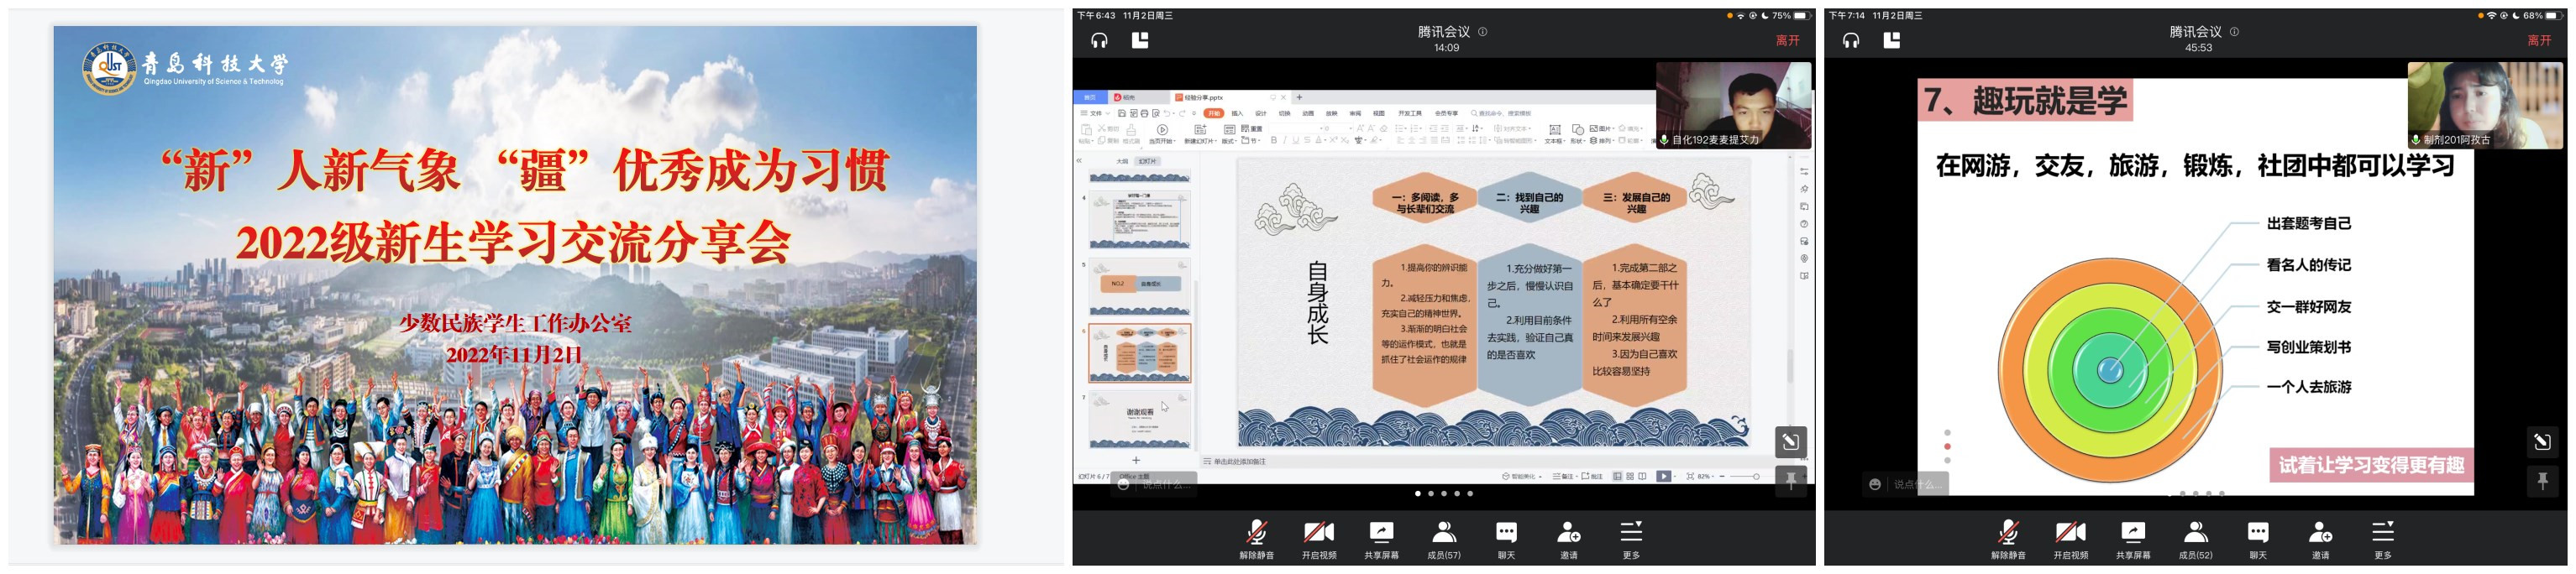Click the annotation pen icon in 45:53 meeting

click(x=2541, y=442)
